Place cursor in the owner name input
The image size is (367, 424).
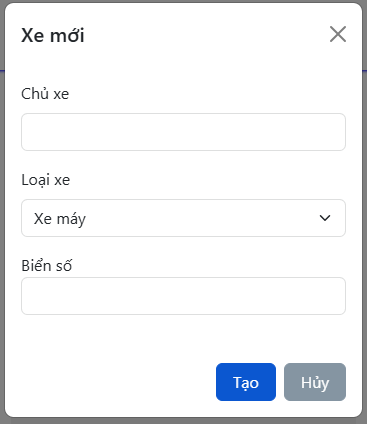point(183,132)
